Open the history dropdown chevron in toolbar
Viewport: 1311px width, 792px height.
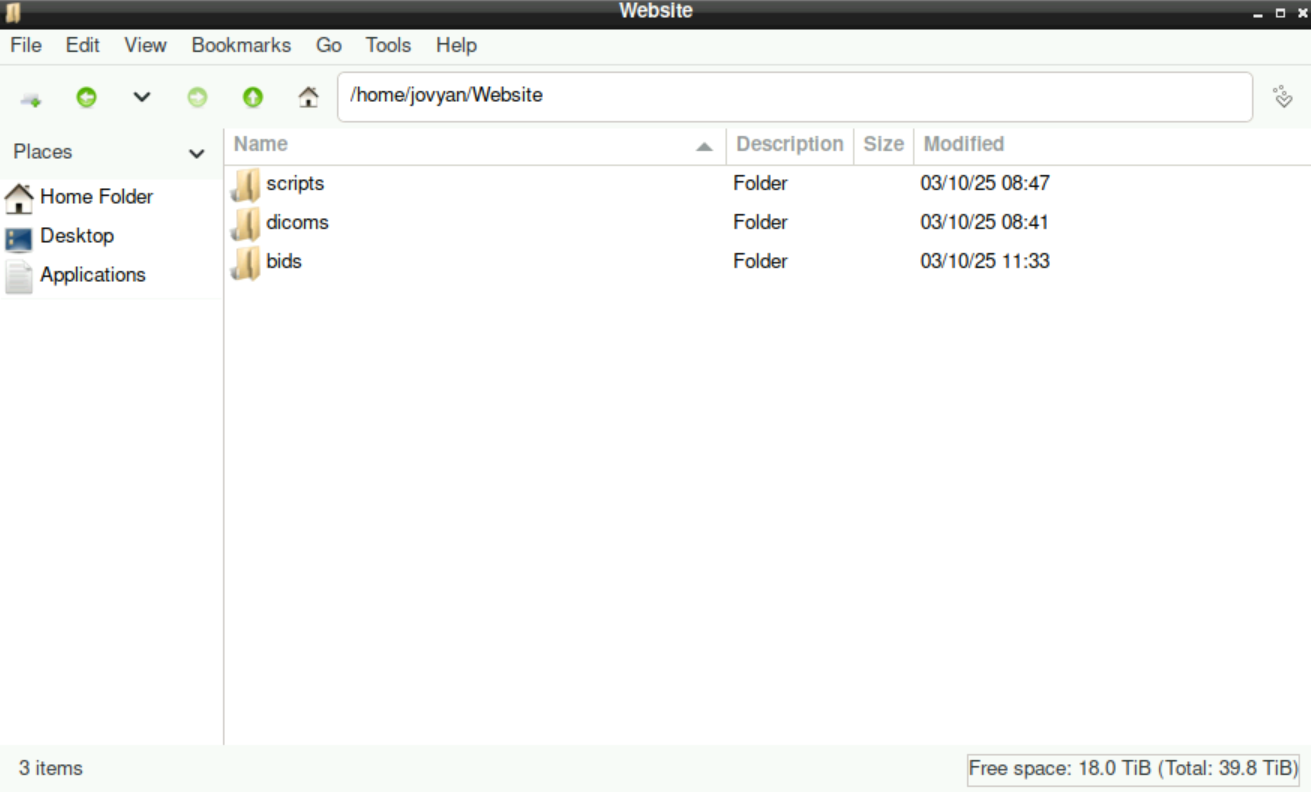click(x=142, y=97)
